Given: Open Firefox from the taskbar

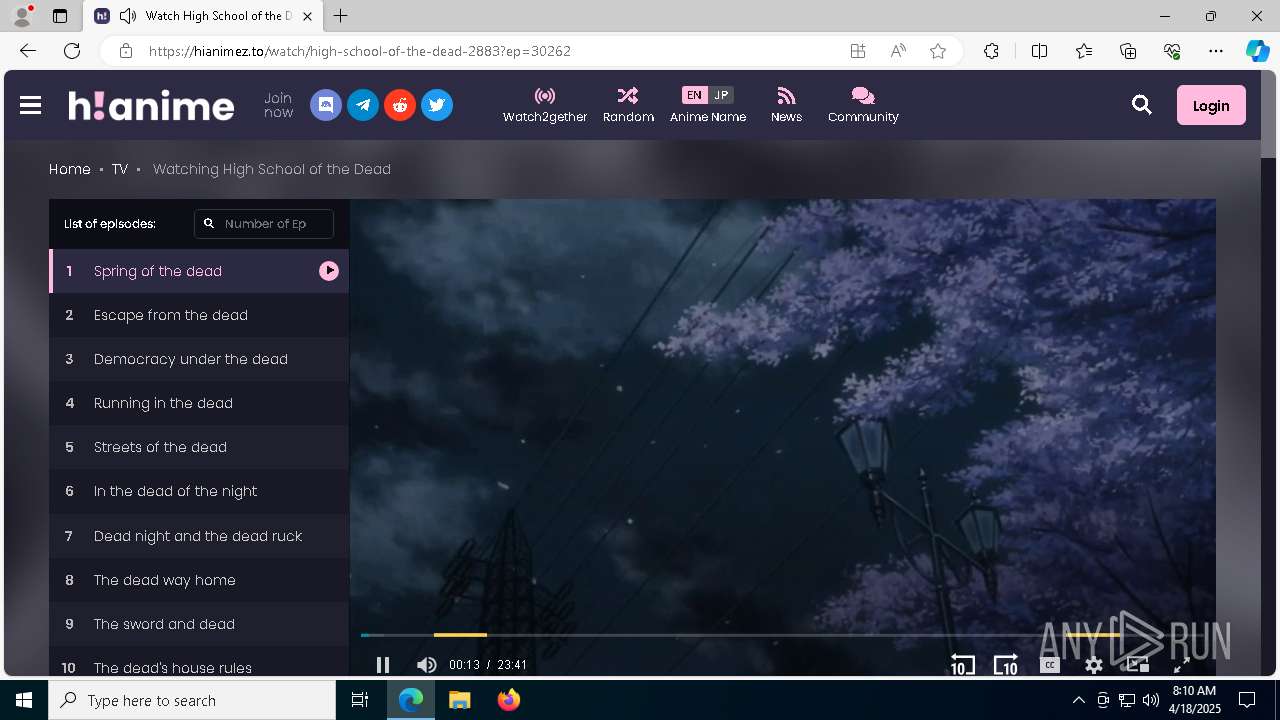Looking at the screenshot, I should pyautogui.click(x=509, y=700).
